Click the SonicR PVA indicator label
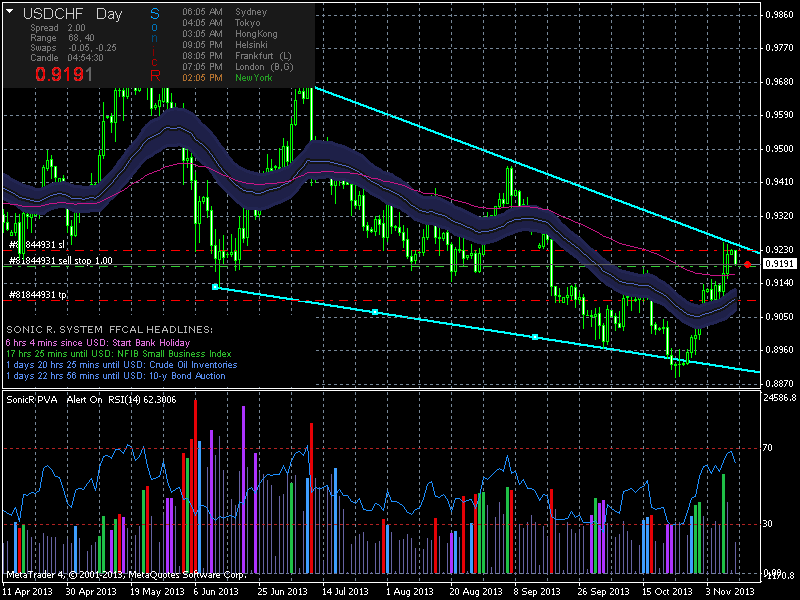 tap(32, 399)
